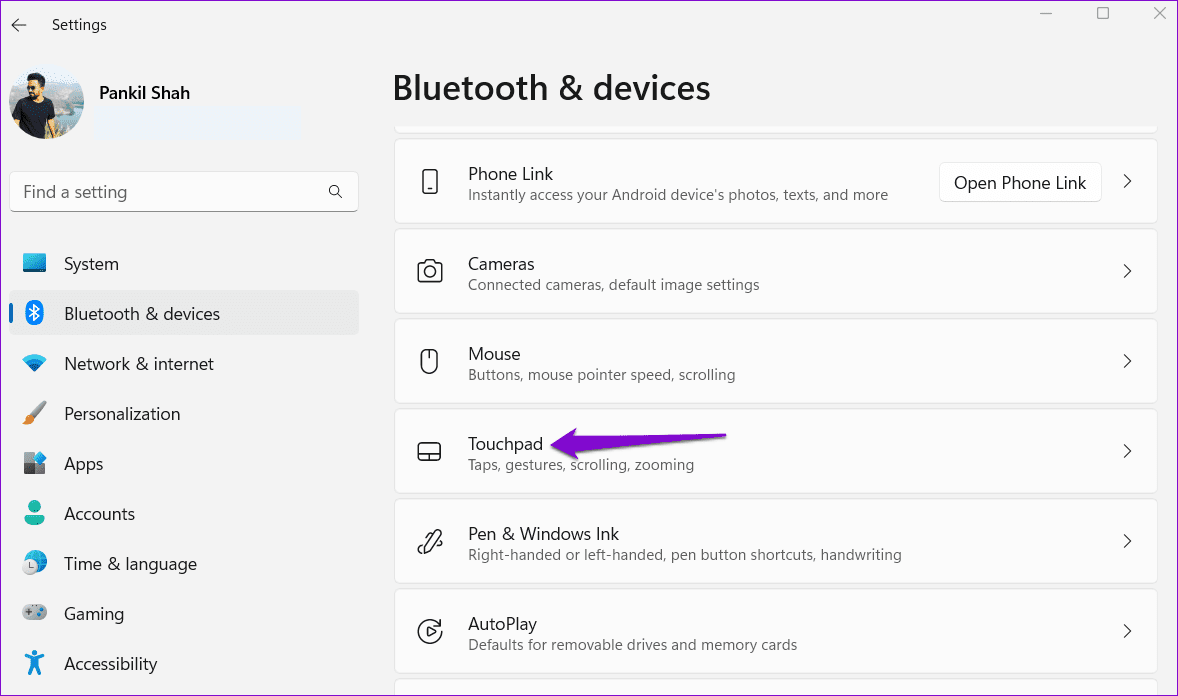Viewport: 1178px width, 696px height.
Task: Click the Touchpad icon in the settings list
Action: pos(429,451)
